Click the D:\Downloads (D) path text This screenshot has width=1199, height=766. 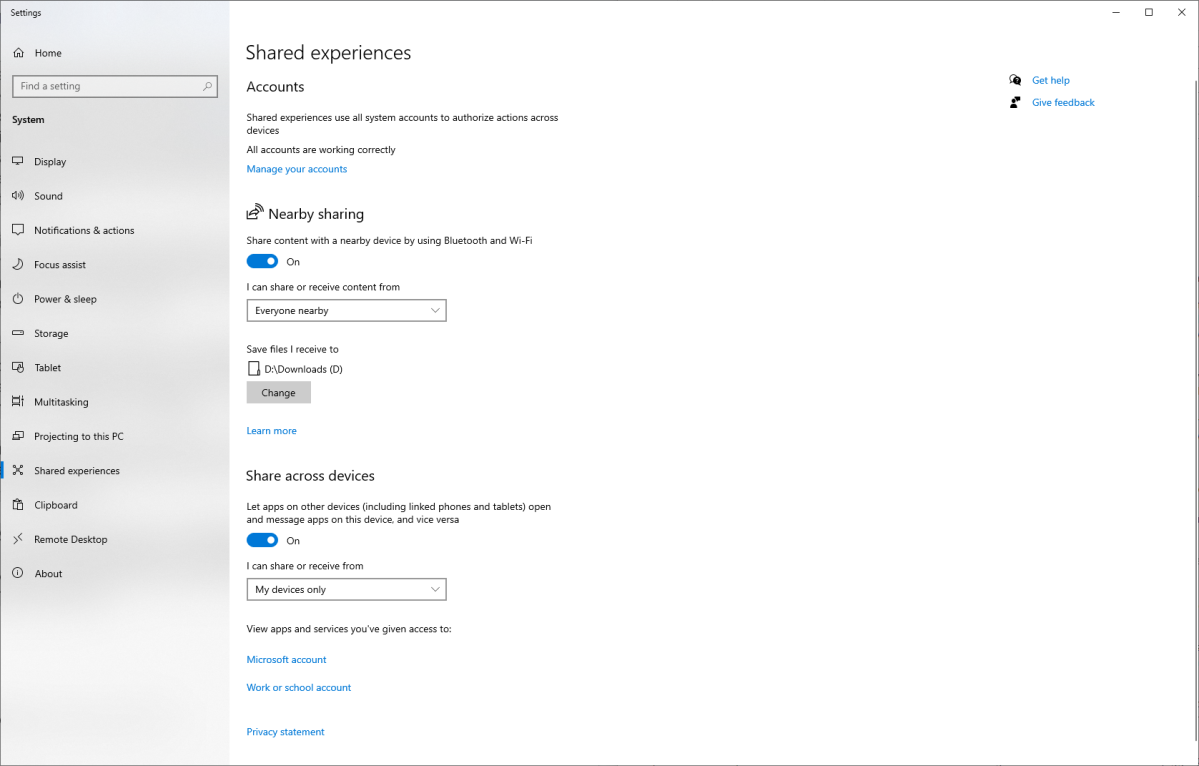coord(304,369)
